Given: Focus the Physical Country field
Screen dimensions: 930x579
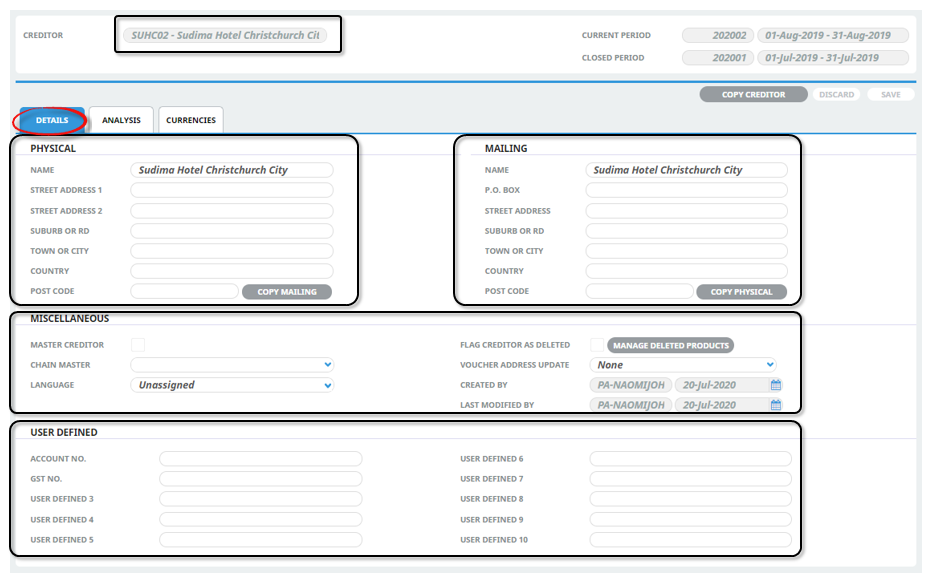Looking at the screenshot, I should pyautogui.click(x=232, y=271).
